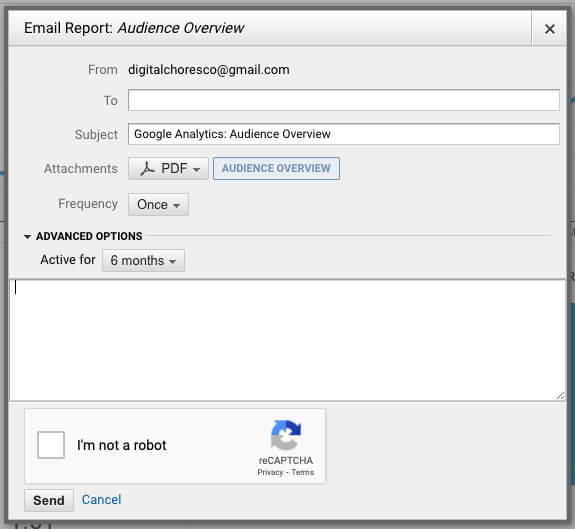
Task: Click the AUDIENCE OVERVIEW attachment button
Action: pyautogui.click(x=276, y=169)
